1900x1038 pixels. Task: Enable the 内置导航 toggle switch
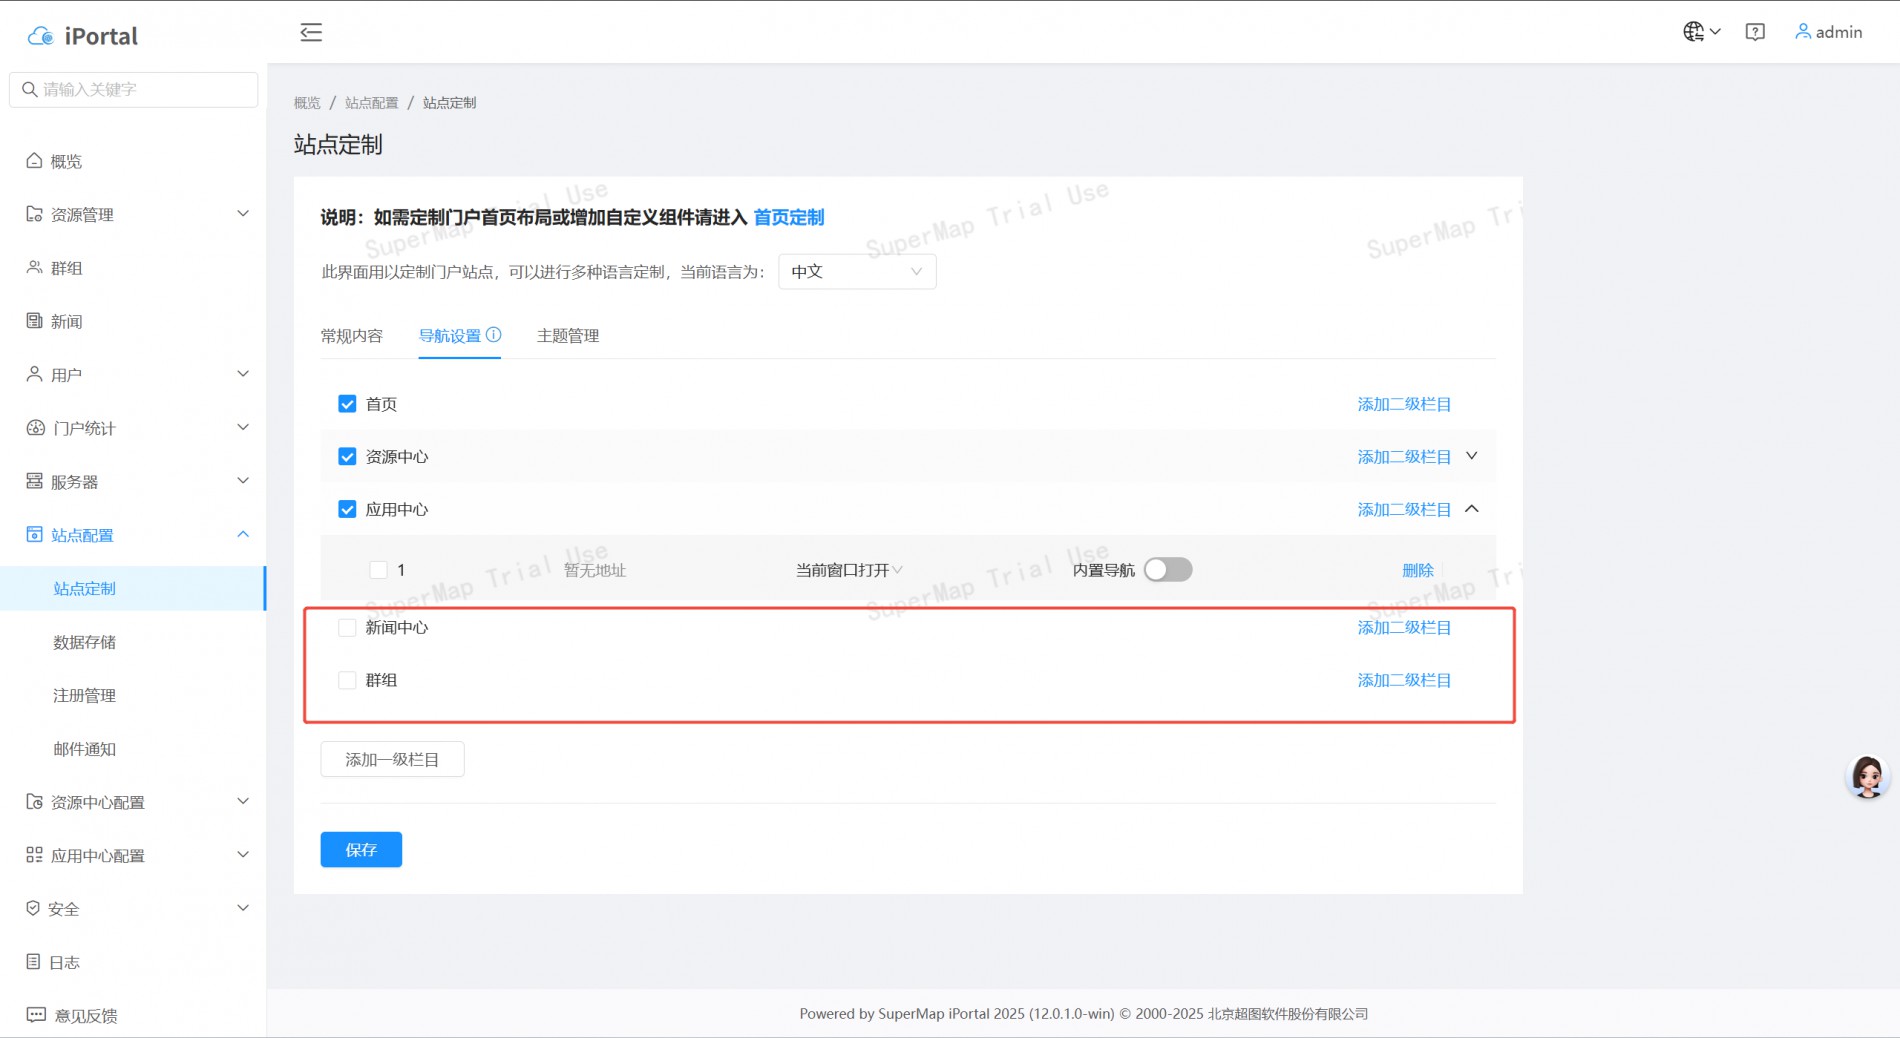click(1167, 570)
